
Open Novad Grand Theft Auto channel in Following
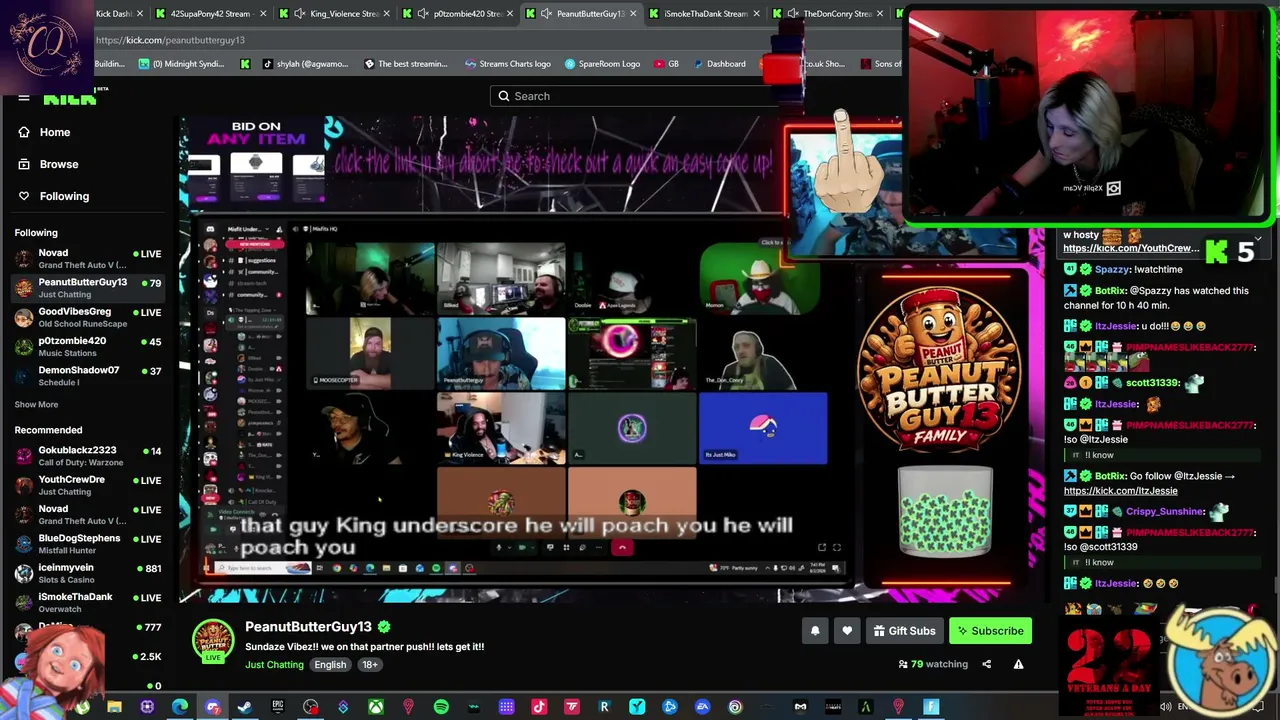tap(88, 259)
